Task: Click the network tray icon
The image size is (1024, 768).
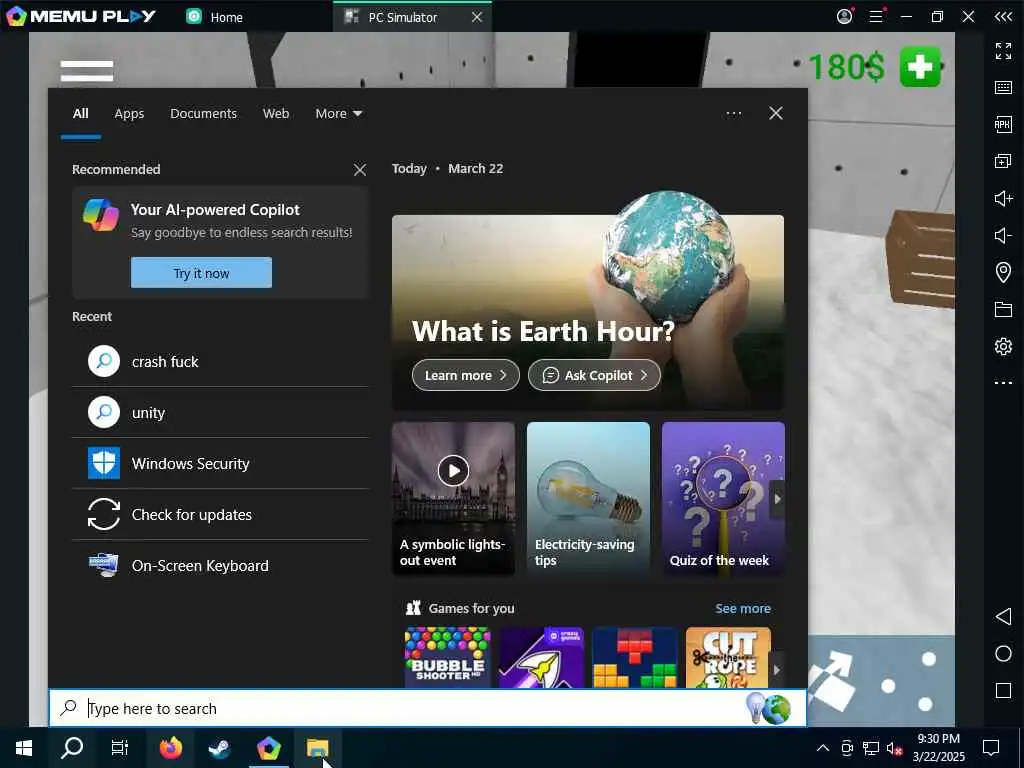Action: 871,748
